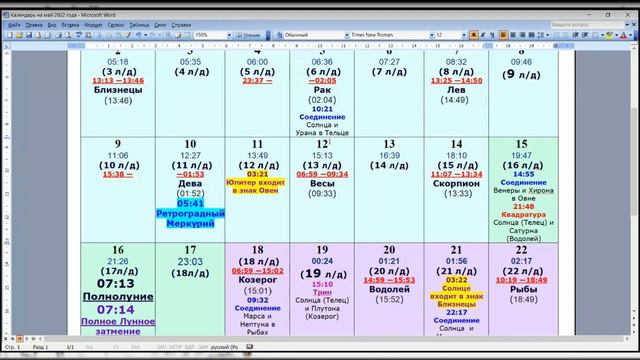Screen dimensions: 640x360
Task: Click the tab selector ruler corner
Action: [6, 46]
